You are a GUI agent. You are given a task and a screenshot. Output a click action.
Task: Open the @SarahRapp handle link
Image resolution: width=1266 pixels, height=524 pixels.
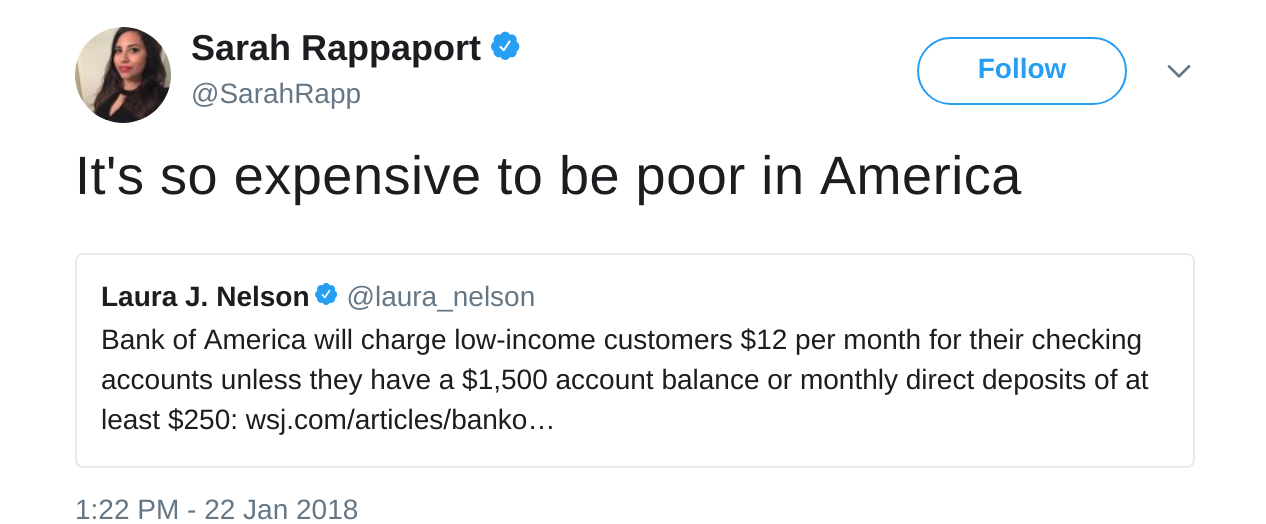(x=275, y=94)
